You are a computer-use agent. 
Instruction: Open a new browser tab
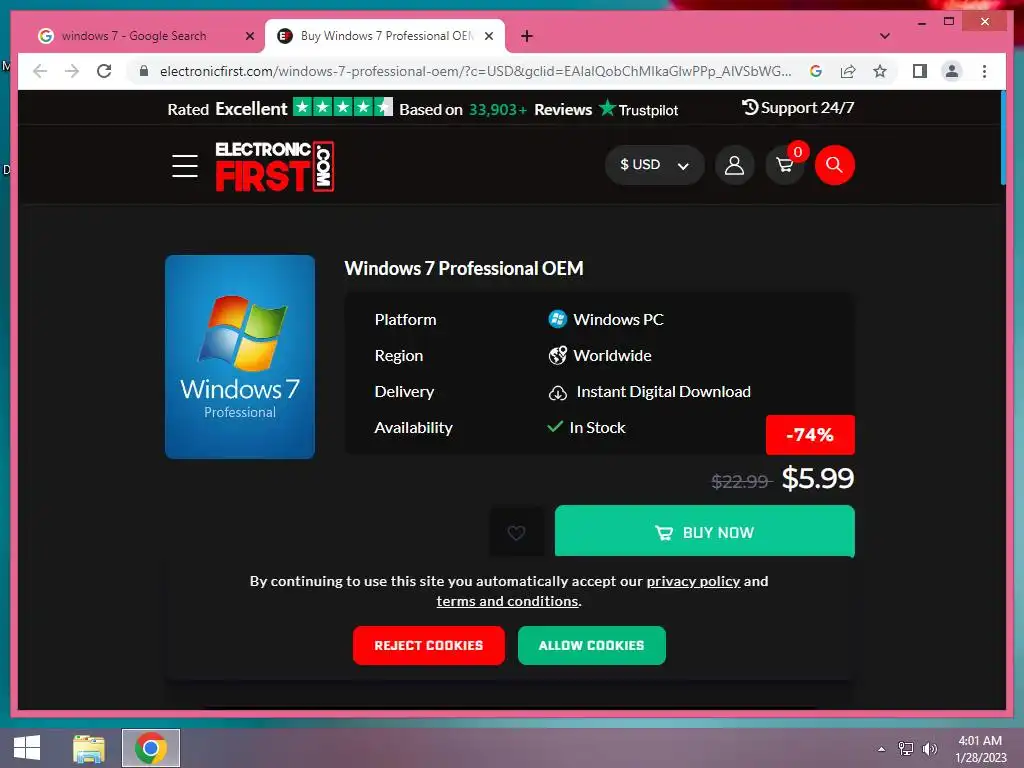pyautogui.click(x=527, y=36)
